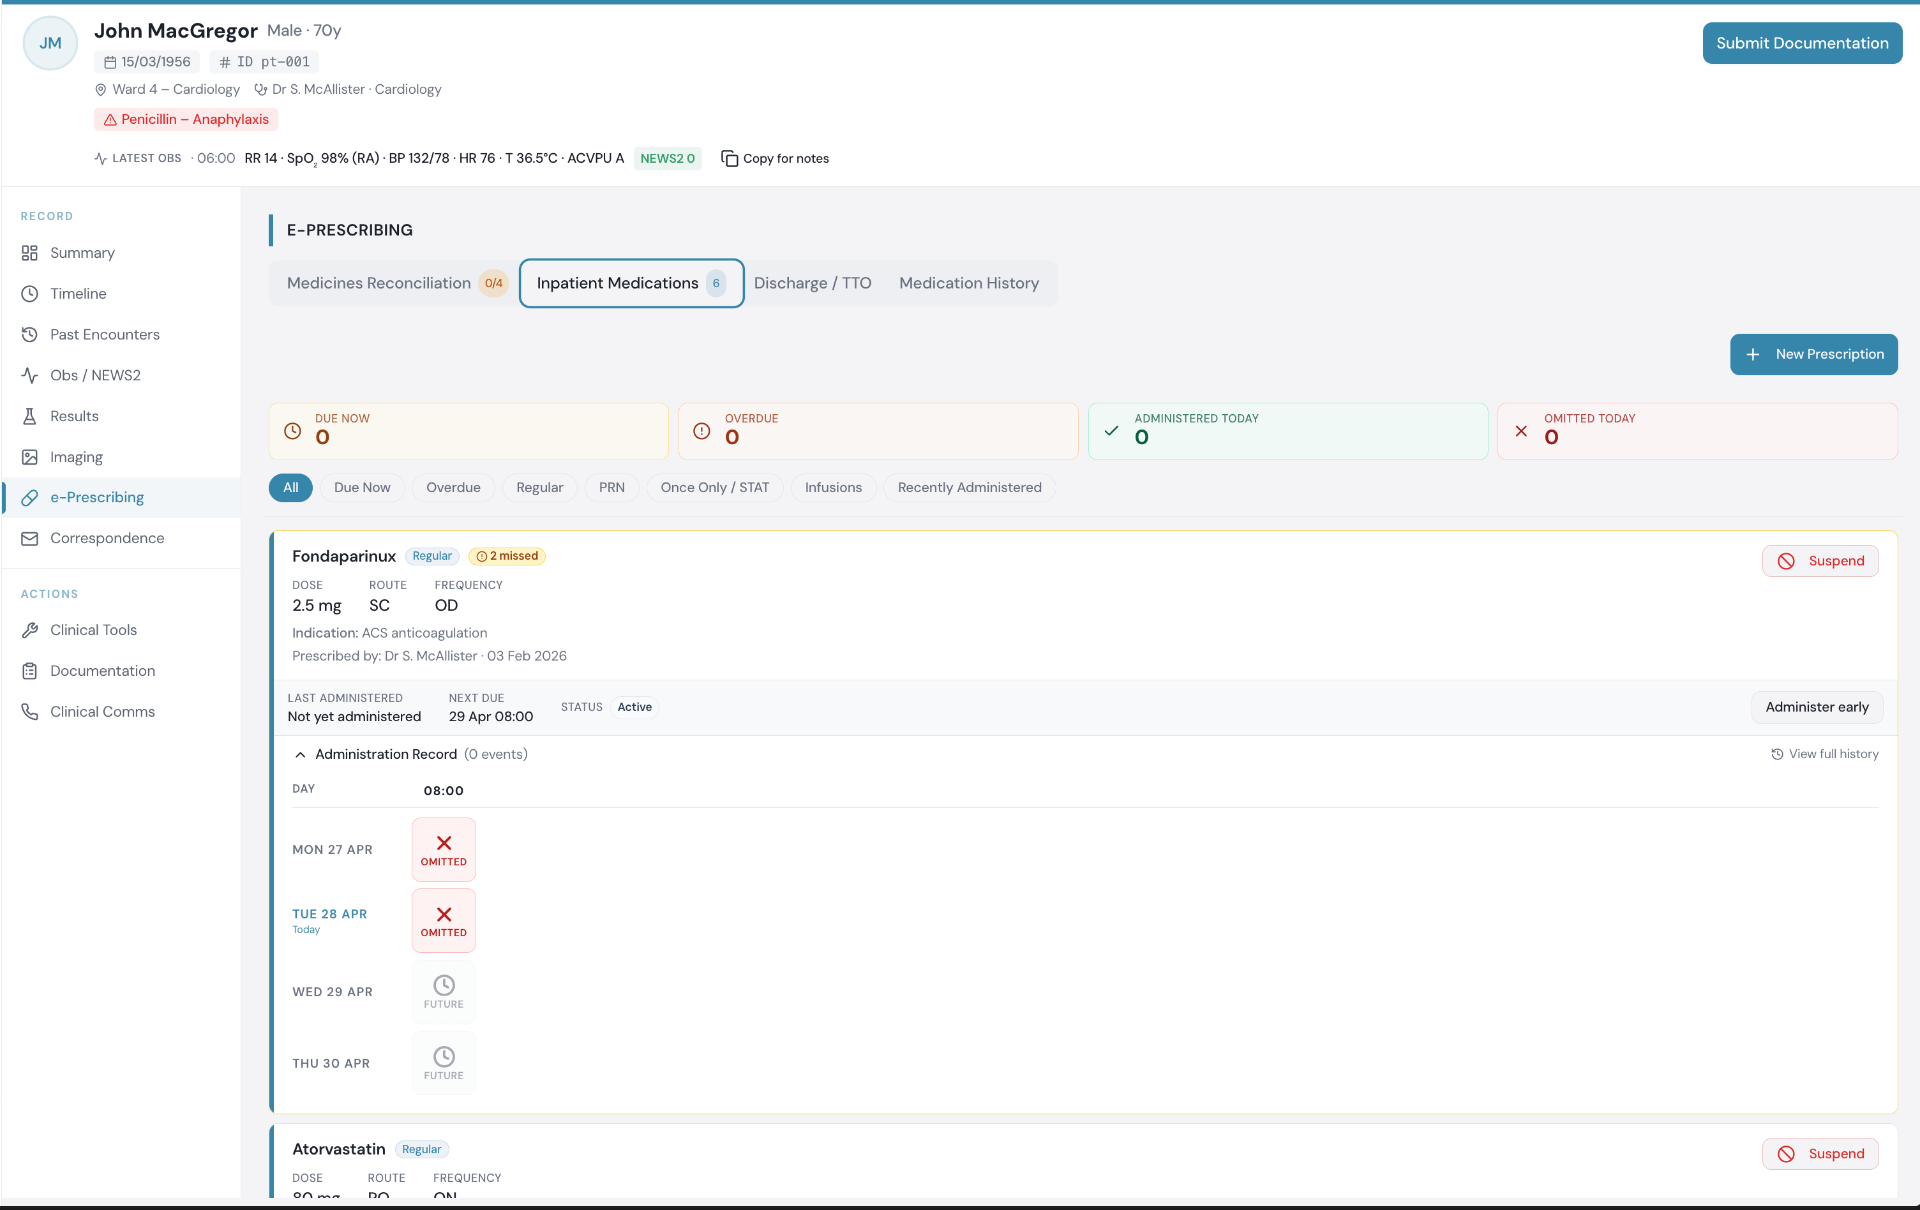Screen dimensions: 1920x1210
Task: Open the Tue 28 Apr omitted dose cell
Action: (444, 921)
